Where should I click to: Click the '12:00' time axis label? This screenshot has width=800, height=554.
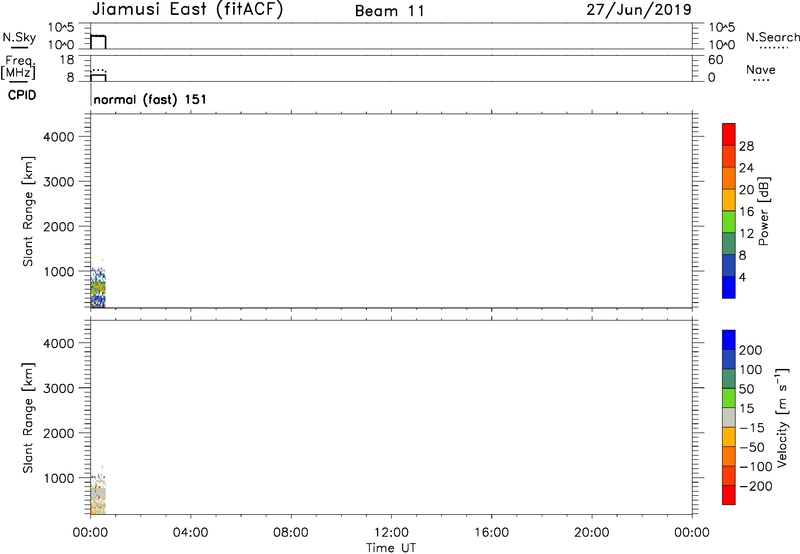coord(391,533)
